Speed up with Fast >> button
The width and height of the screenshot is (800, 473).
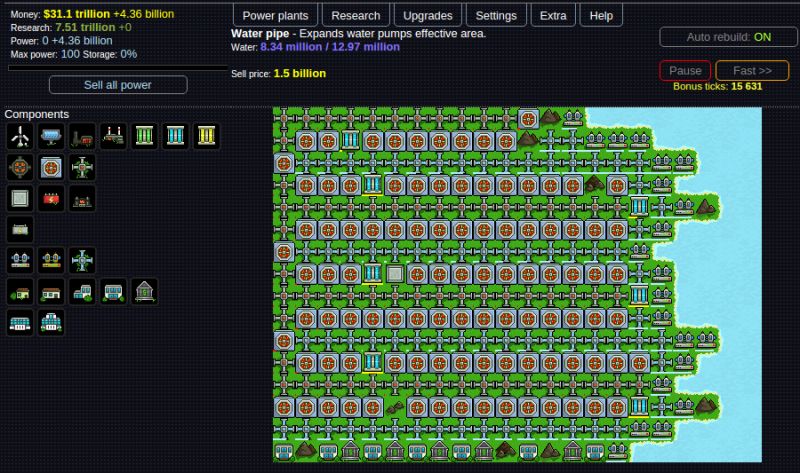click(752, 71)
